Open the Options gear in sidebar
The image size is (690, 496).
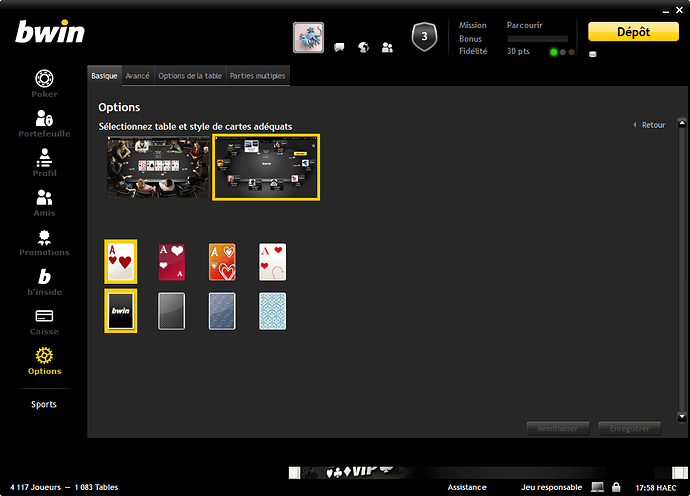pyautogui.click(x=44, y=361)
